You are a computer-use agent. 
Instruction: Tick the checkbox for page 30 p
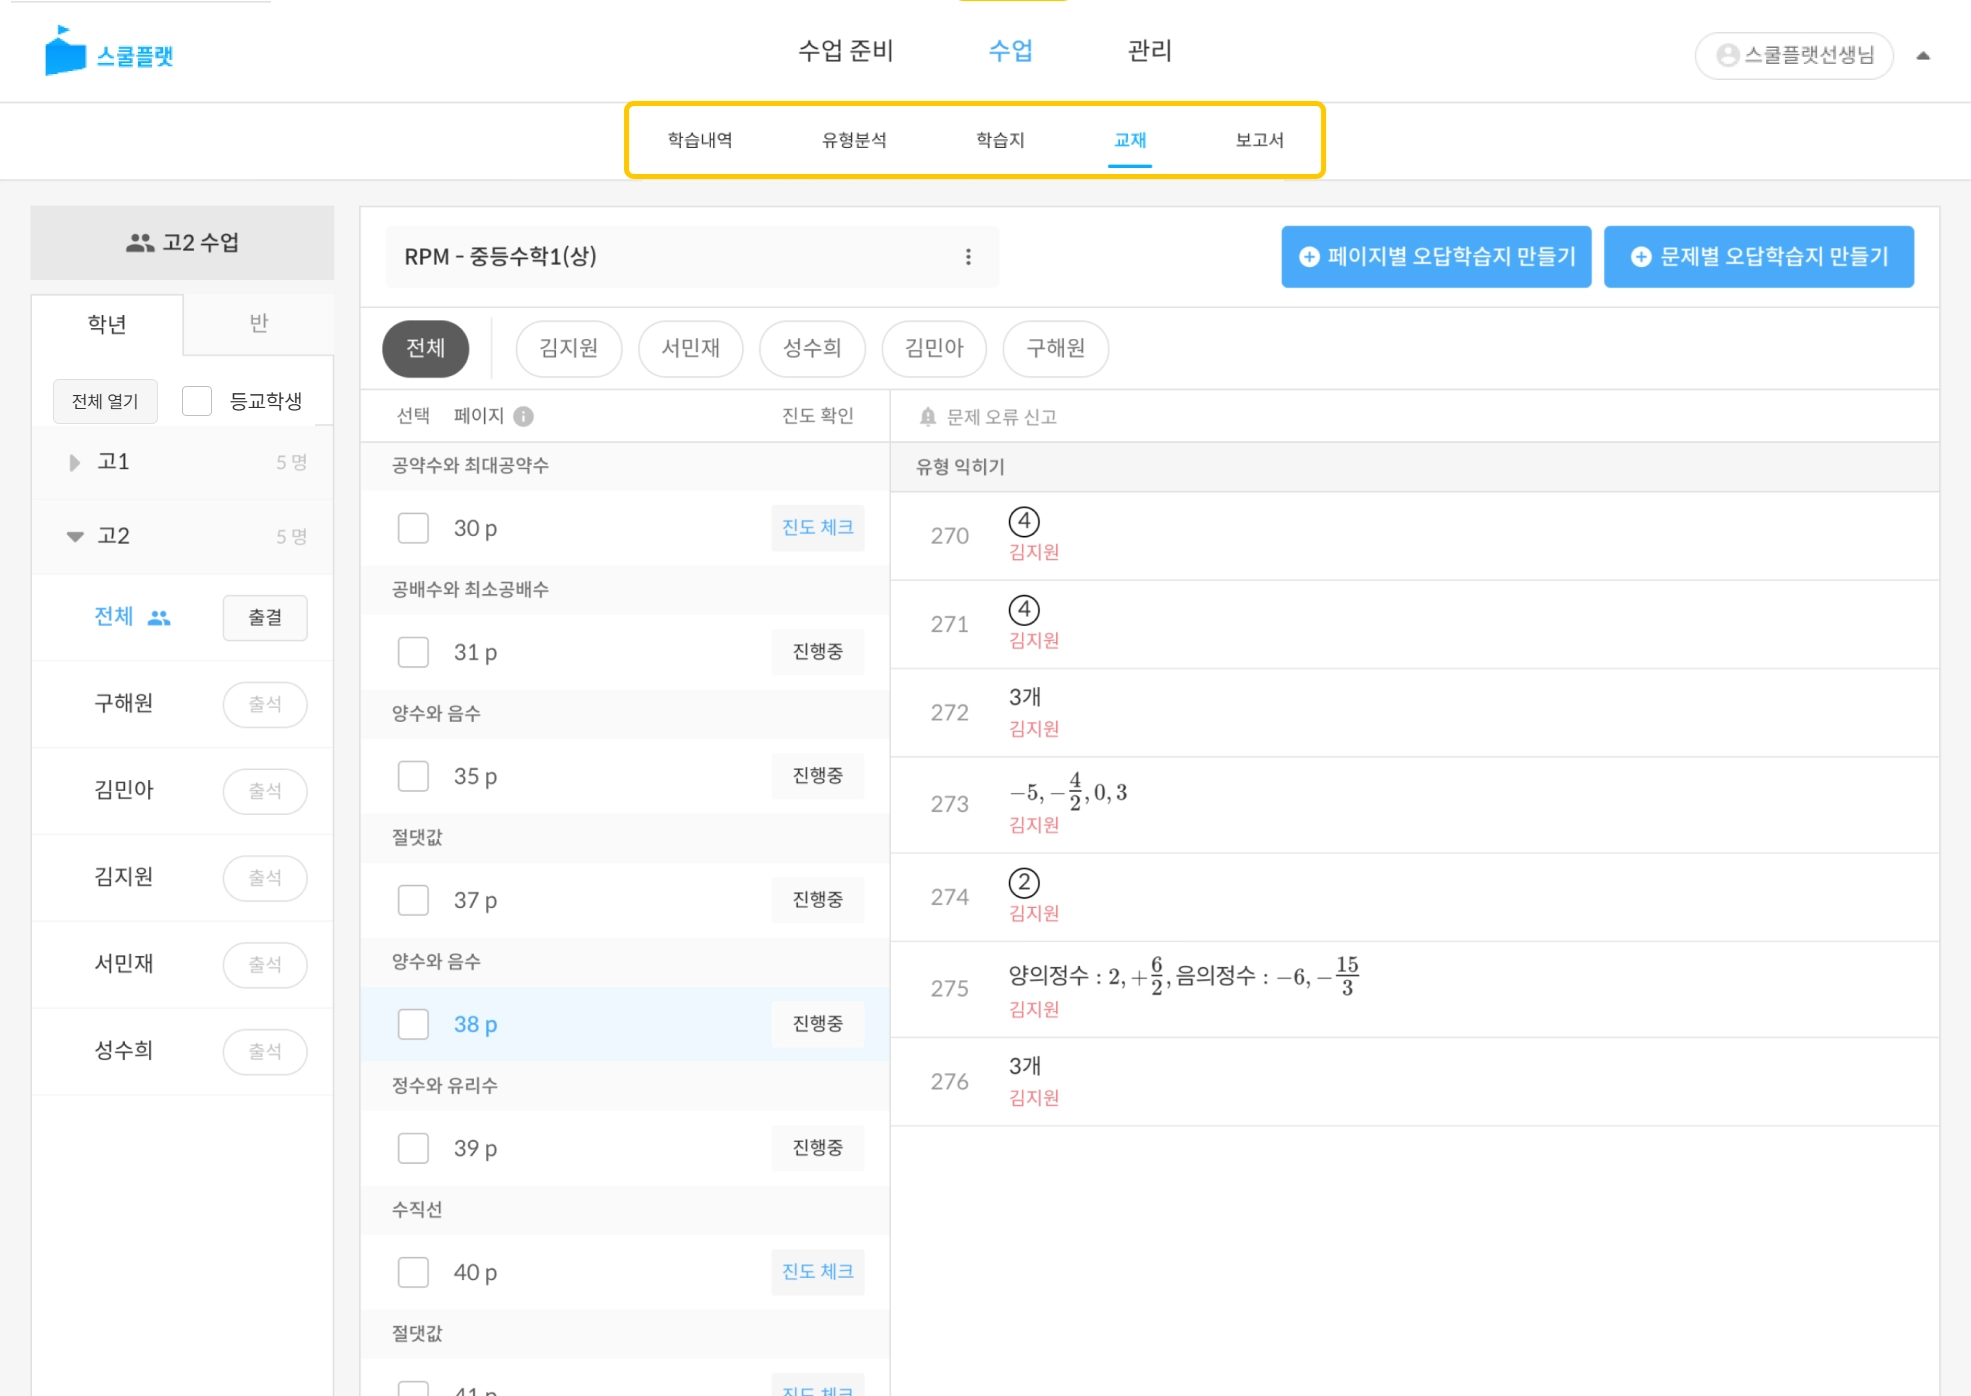(413, 528)
